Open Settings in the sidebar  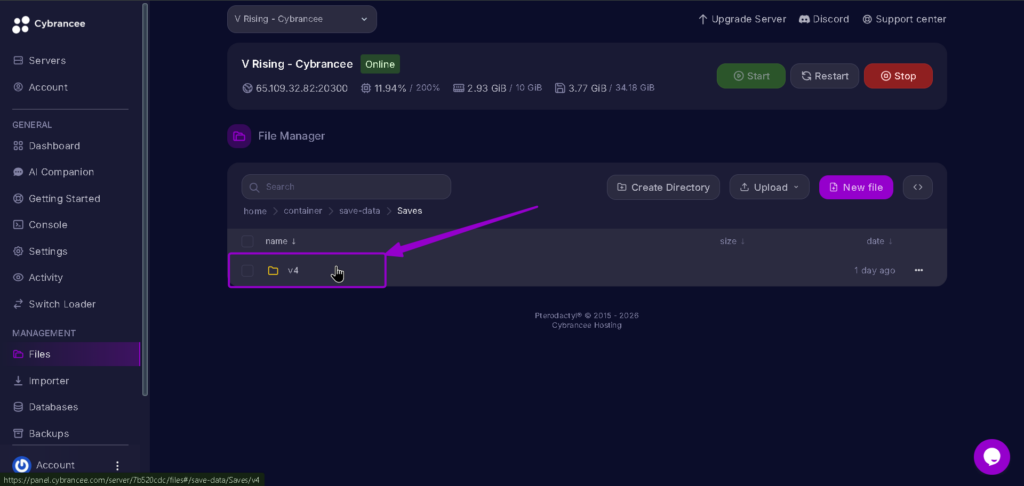pyautogui.click(x=40, y=251)
